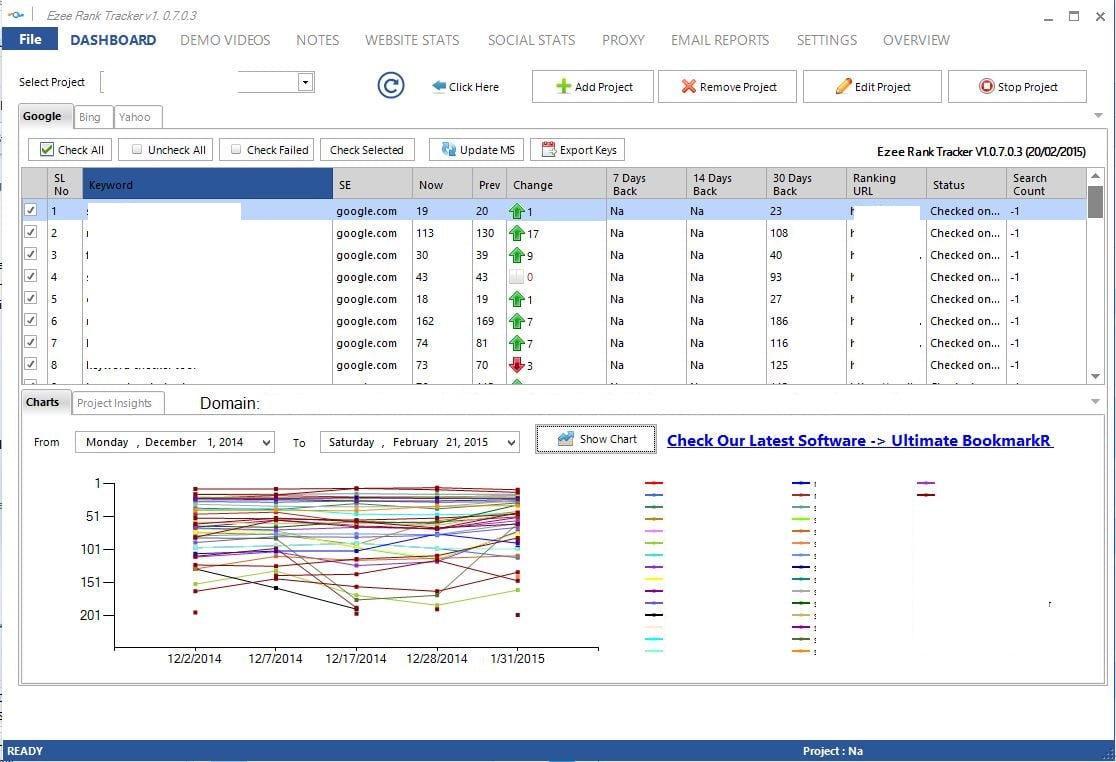Switch to WEBSITE STATS tab
1116x762 pixels.
tap(412, 41)
